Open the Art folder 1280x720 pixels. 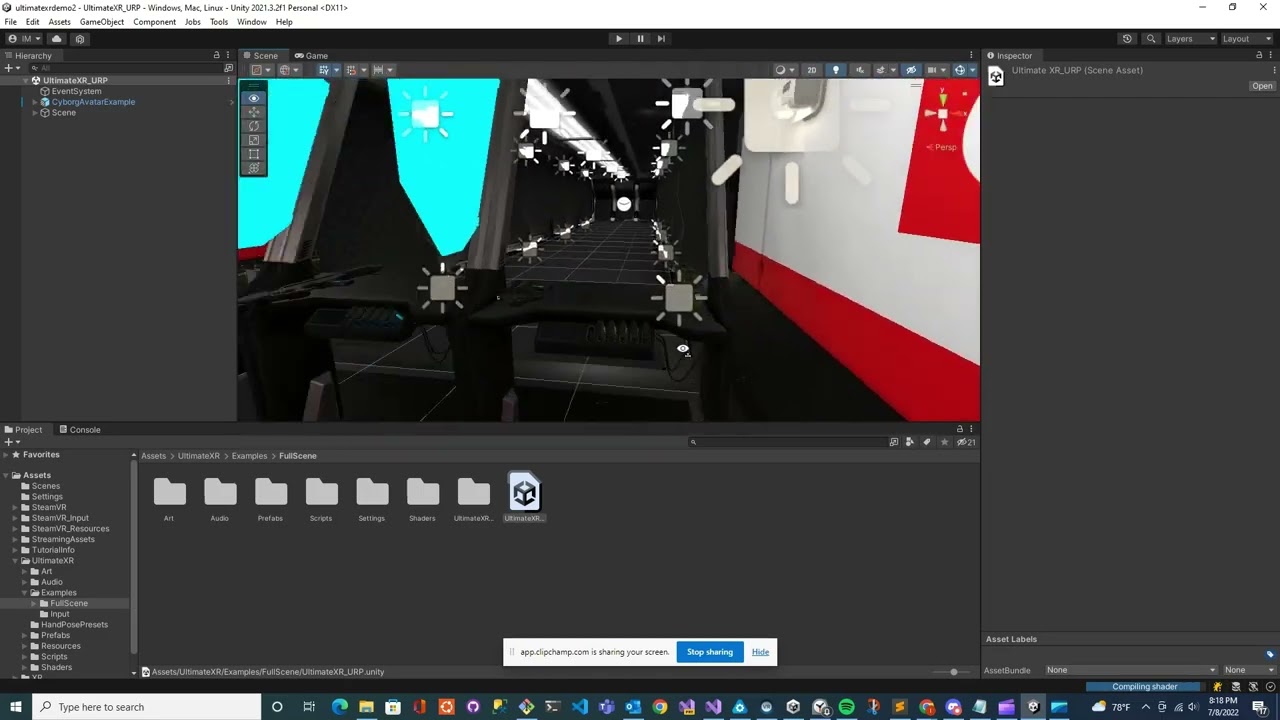point(169,492)
